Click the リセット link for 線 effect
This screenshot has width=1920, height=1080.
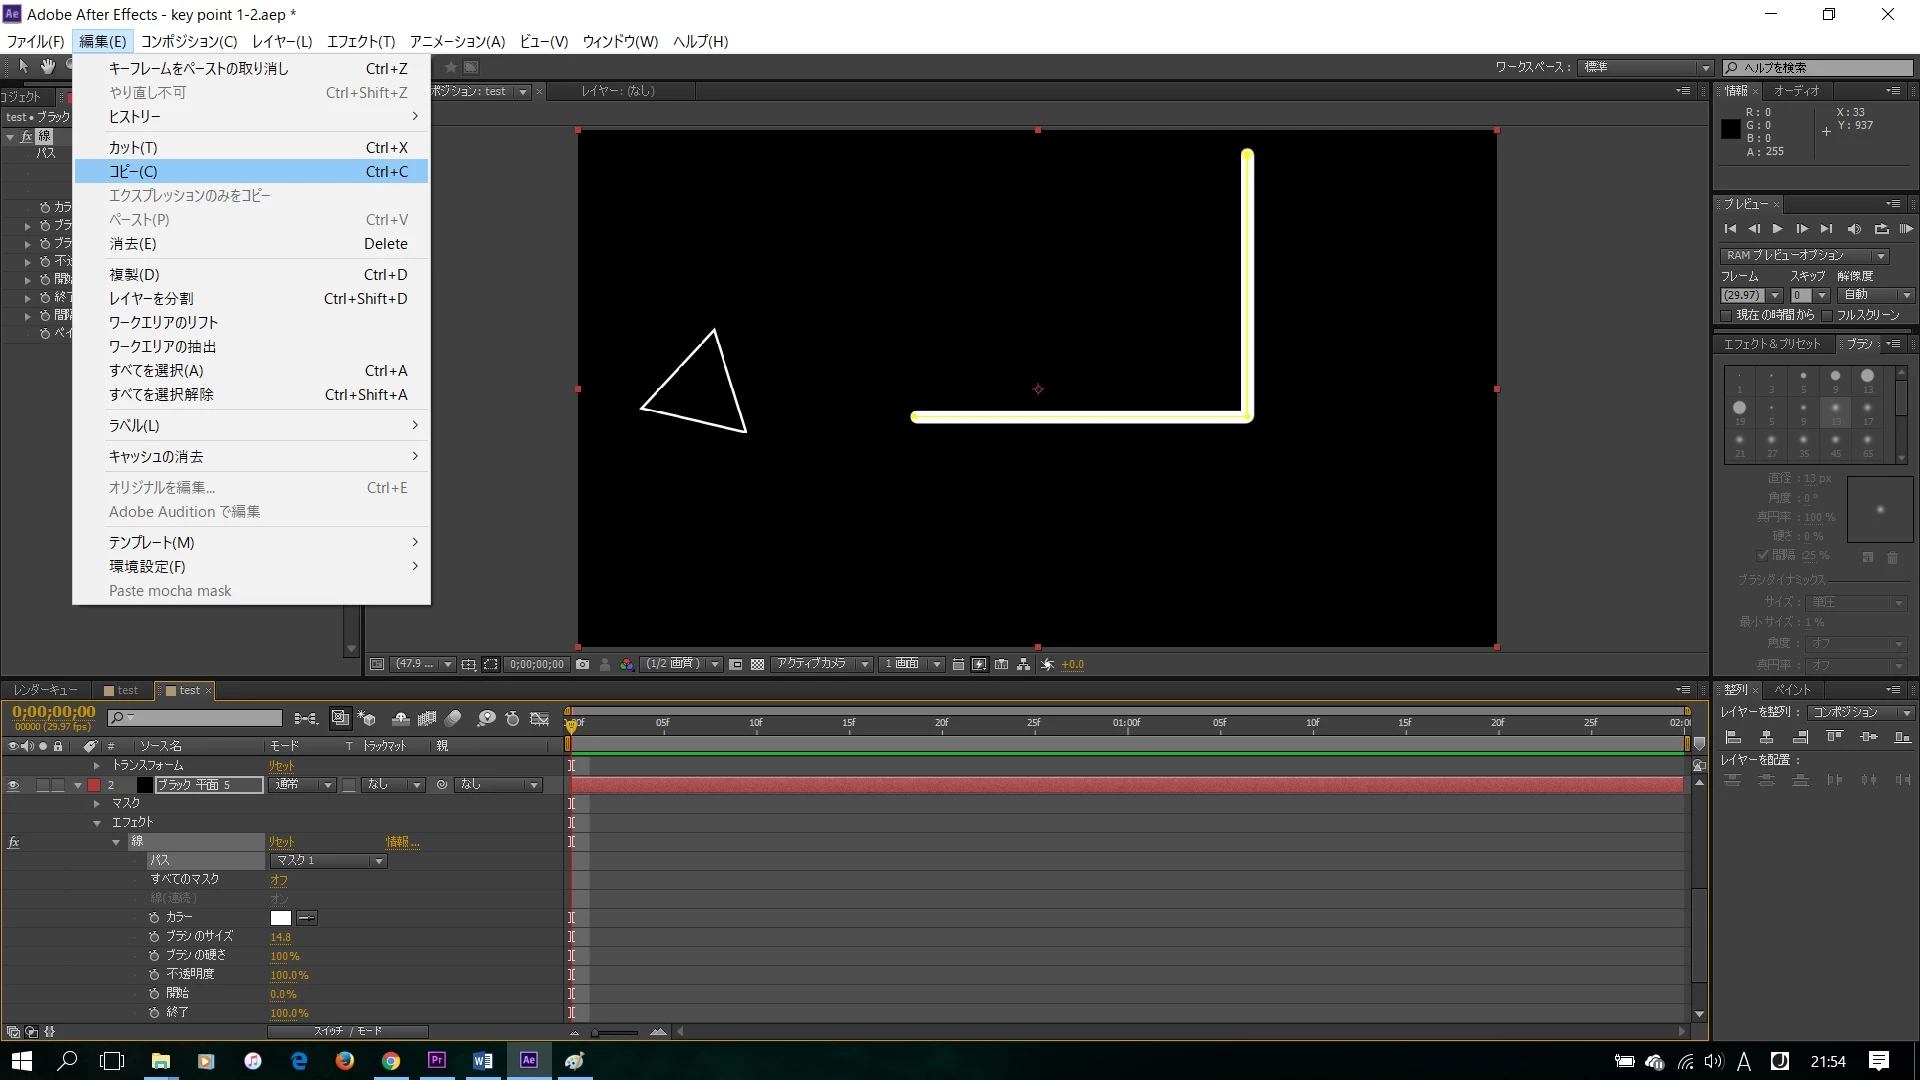(x=281, y=842)
